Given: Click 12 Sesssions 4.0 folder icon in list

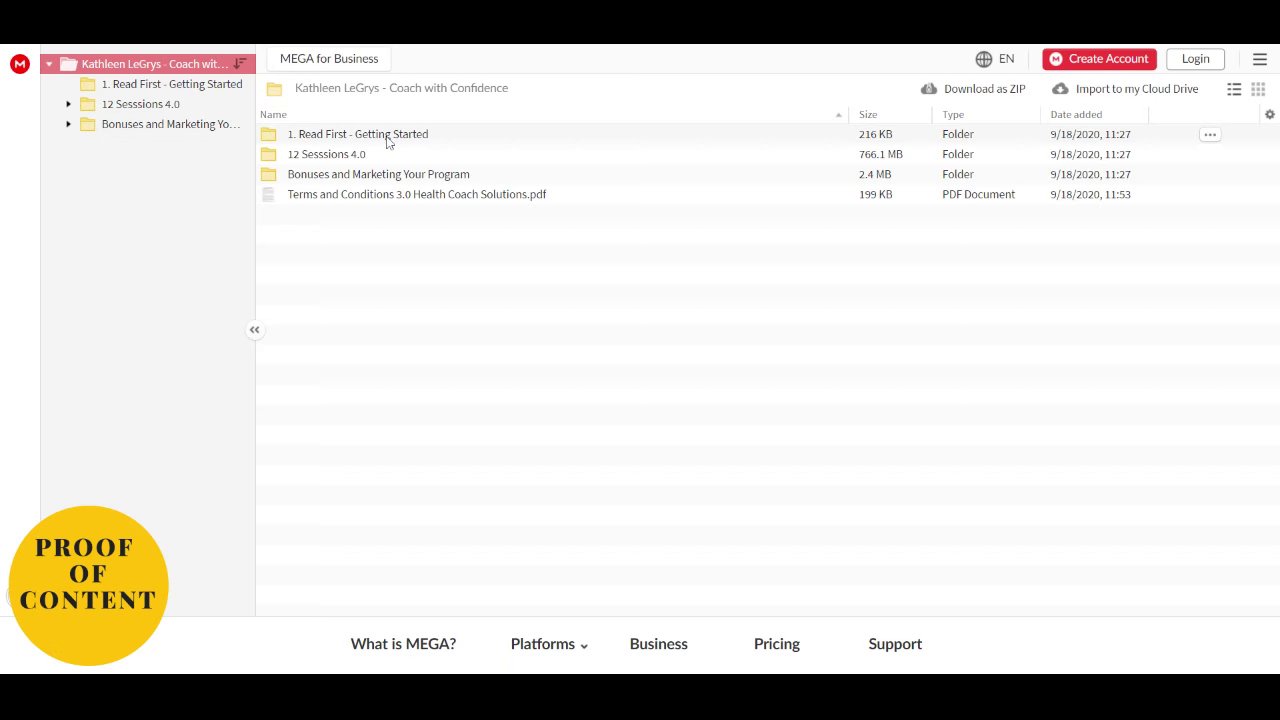Looking at the screenshot, I should coord(268,154).
